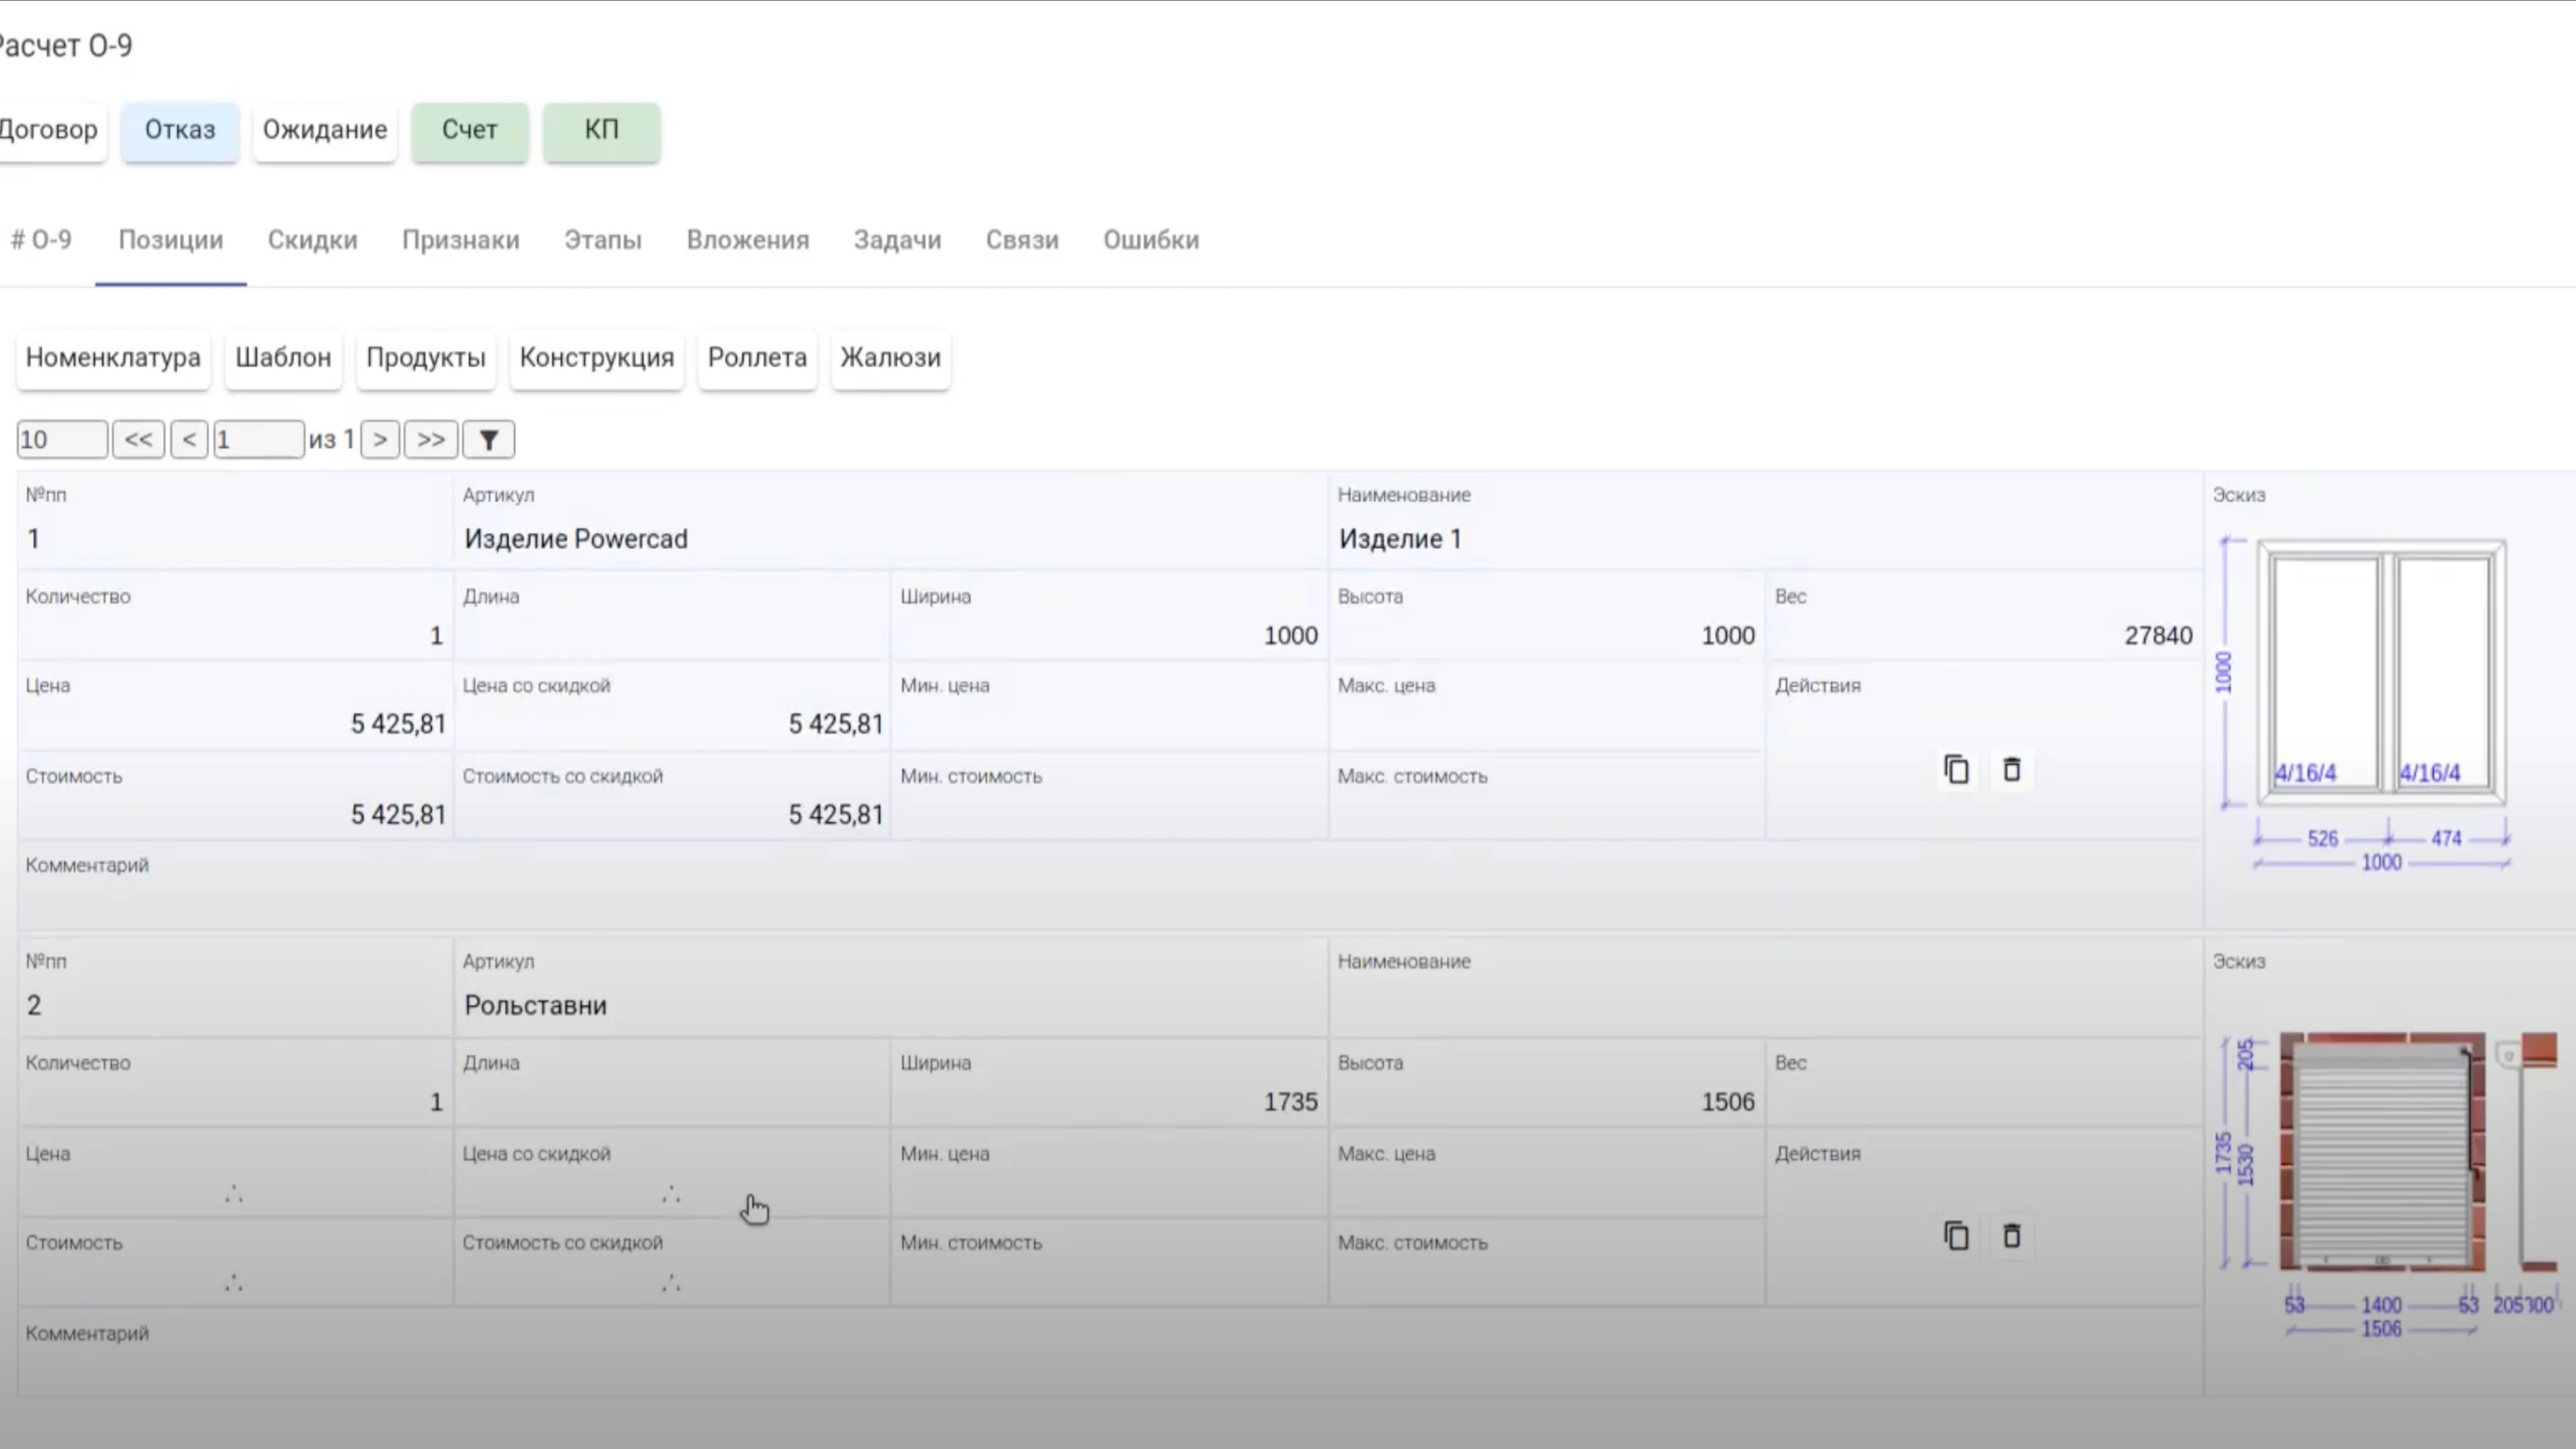The width and height of the screenshot is (2576, 1449).
Task: Open the Этапы tab
Action: (603, 240)
